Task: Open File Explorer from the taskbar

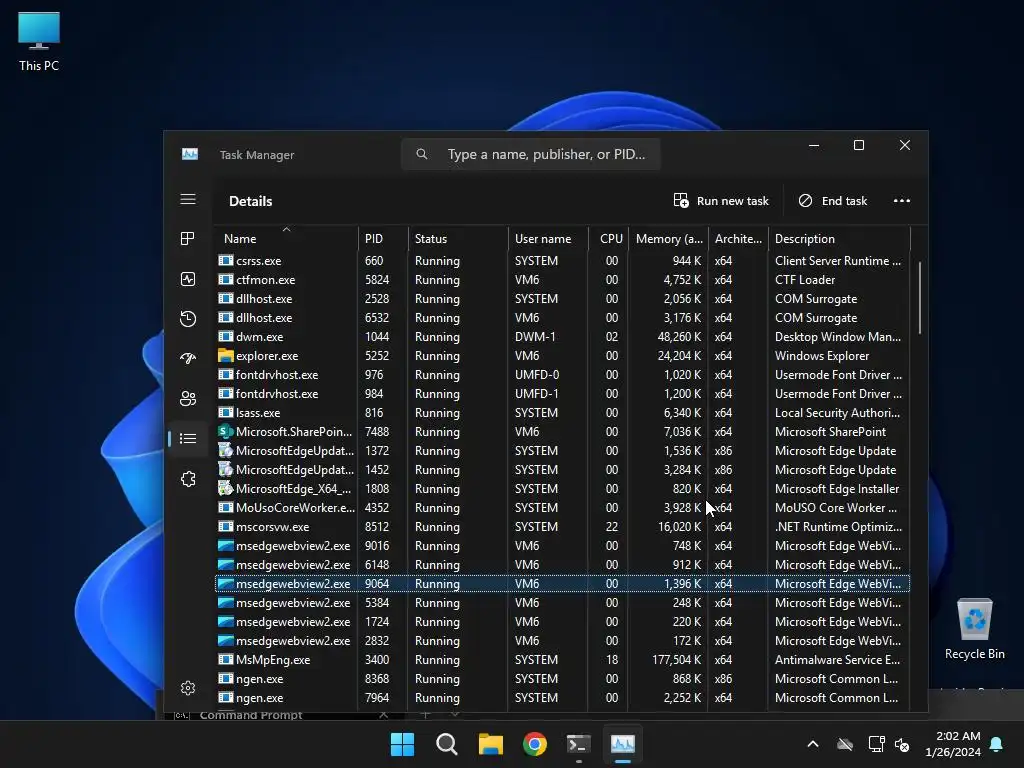Action: 490,744
